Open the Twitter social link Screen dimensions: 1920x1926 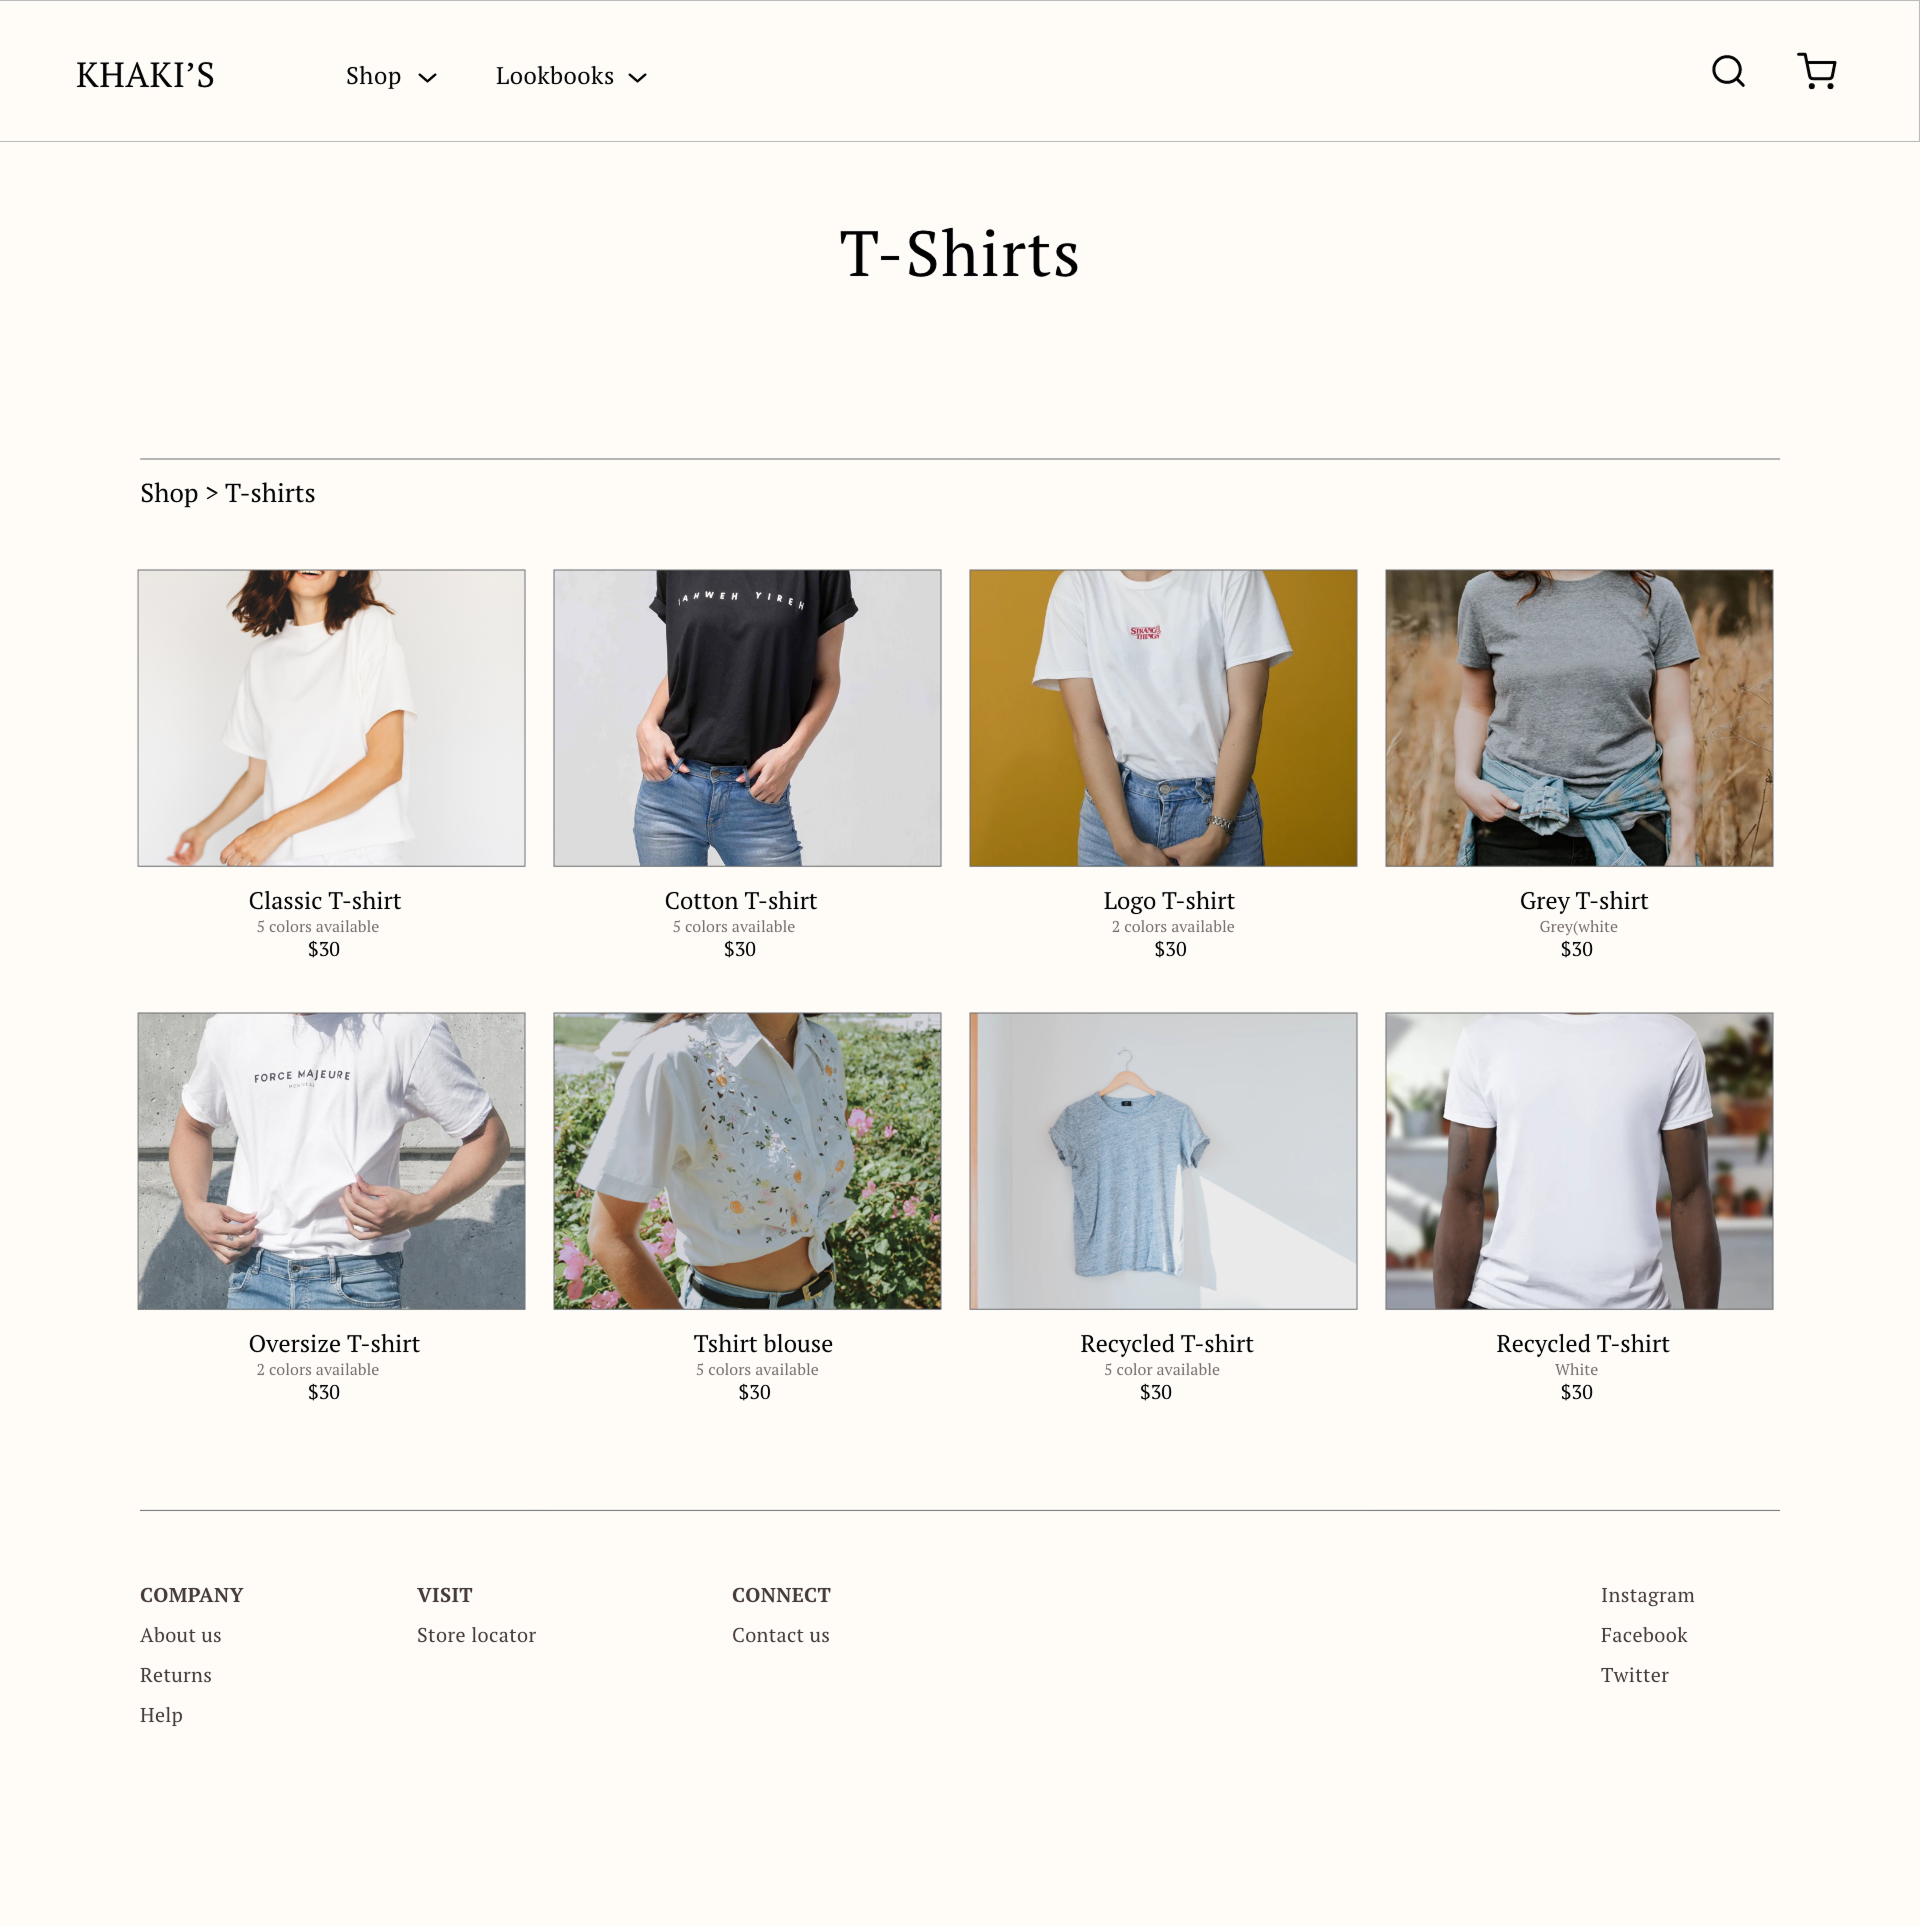1634,1675
